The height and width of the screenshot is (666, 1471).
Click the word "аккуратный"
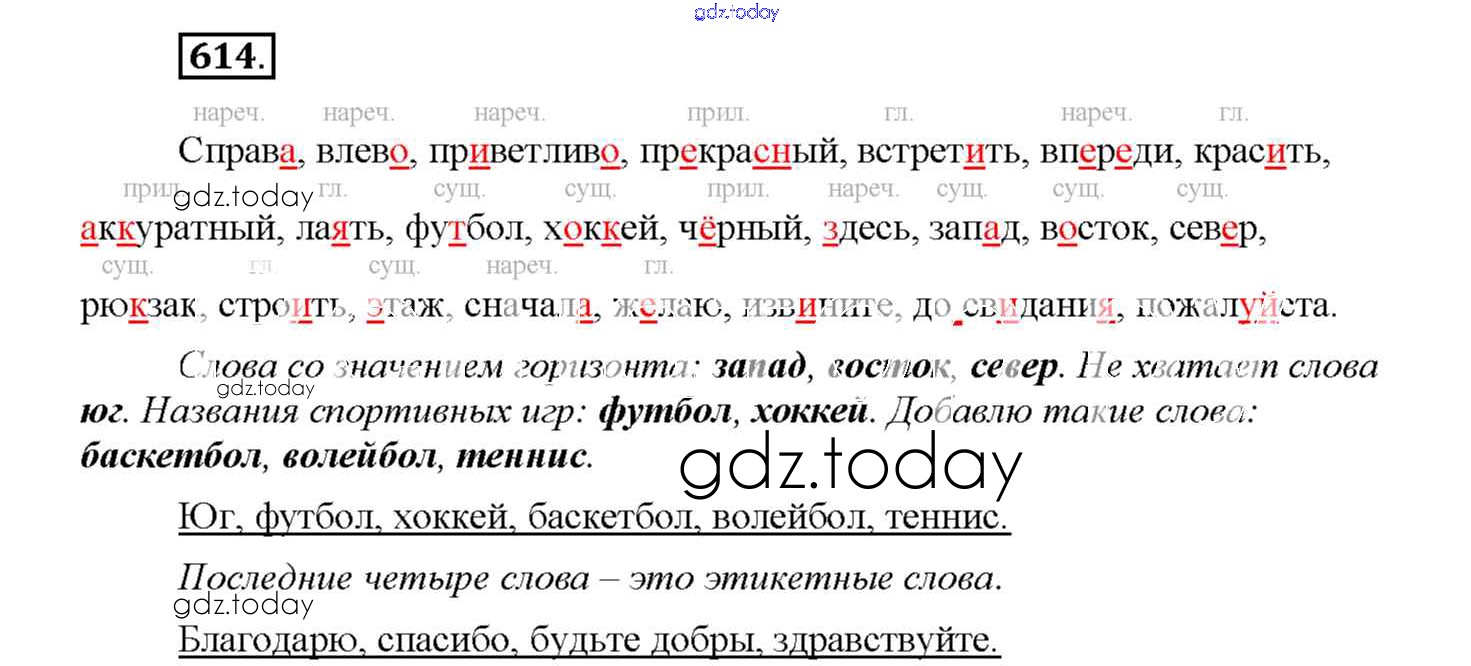tap(178, 230)
